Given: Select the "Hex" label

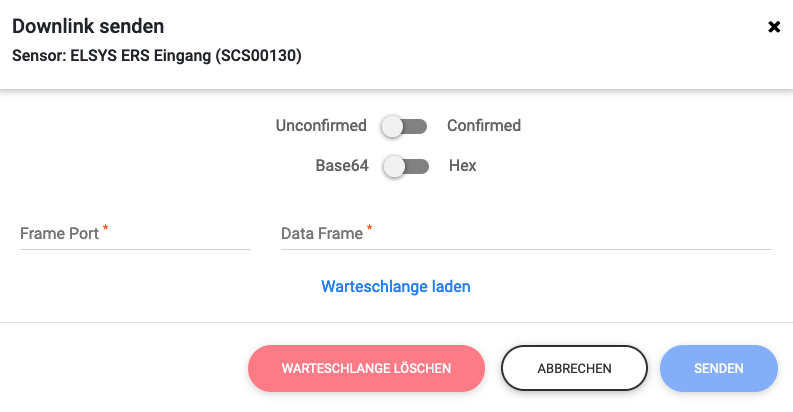Looking at the screenshot, I should coord(463,166).
